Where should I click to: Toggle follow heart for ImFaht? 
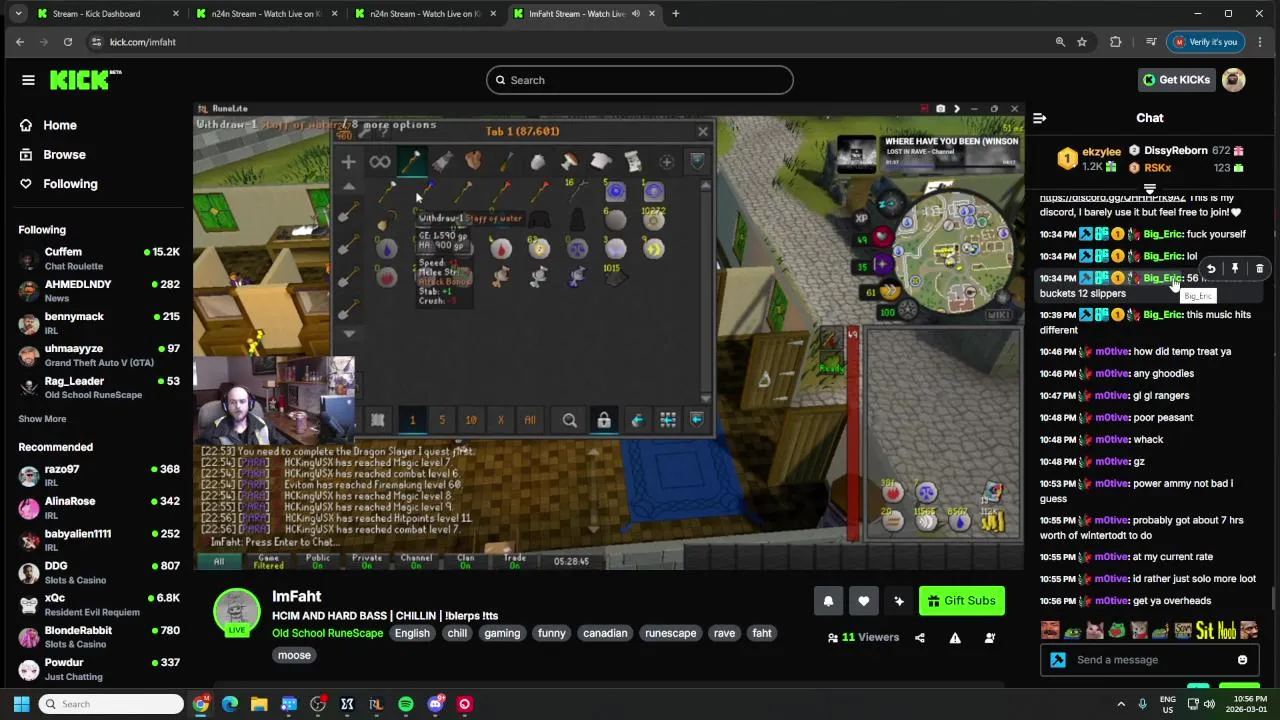(864, 601)
